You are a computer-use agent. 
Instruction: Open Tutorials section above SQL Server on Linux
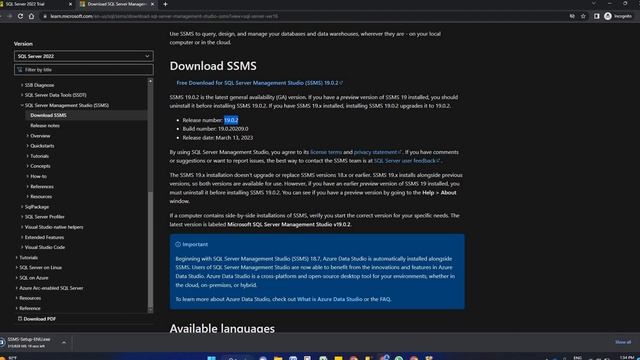[x=29, y=258]
